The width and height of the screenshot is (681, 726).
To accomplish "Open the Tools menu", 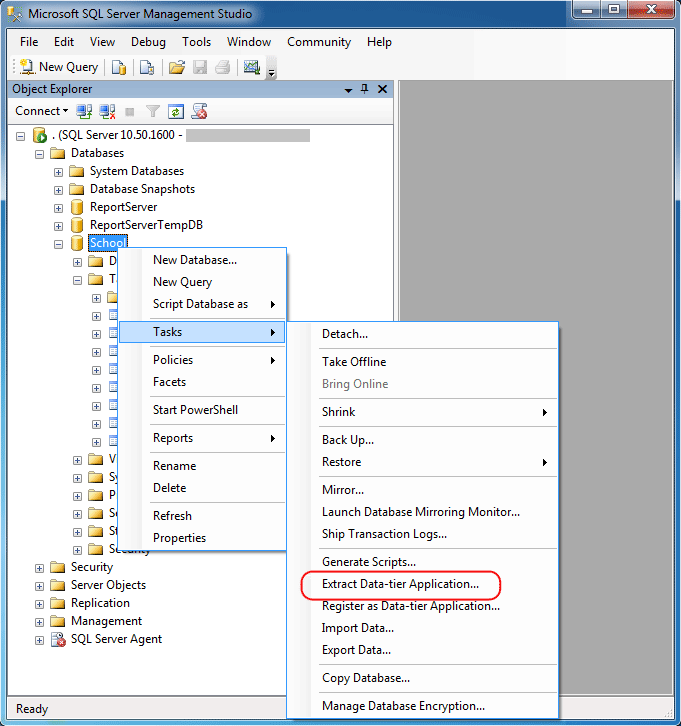I will point(196,42).
